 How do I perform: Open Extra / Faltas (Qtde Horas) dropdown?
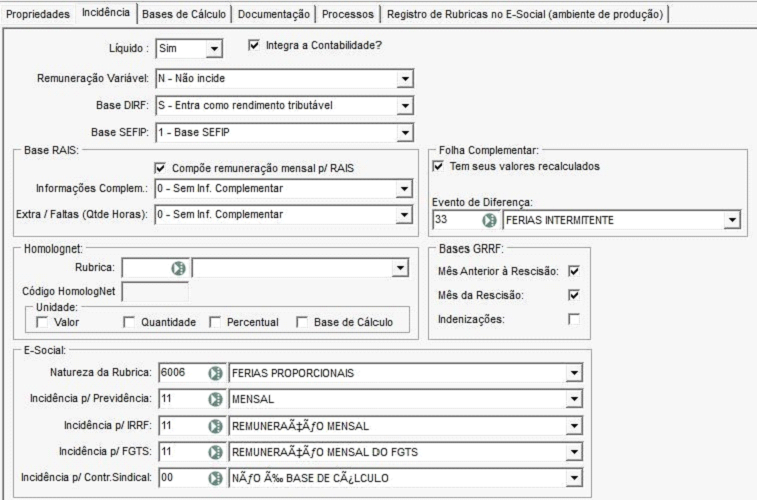[x=404, y=215]
